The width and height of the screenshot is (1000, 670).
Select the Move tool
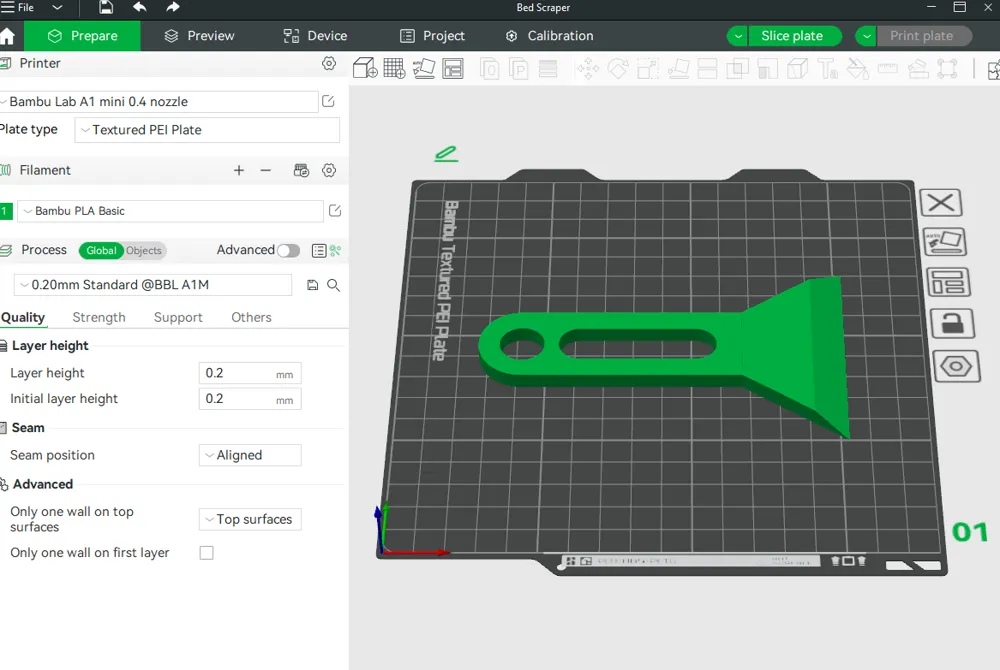coord(588,68)
